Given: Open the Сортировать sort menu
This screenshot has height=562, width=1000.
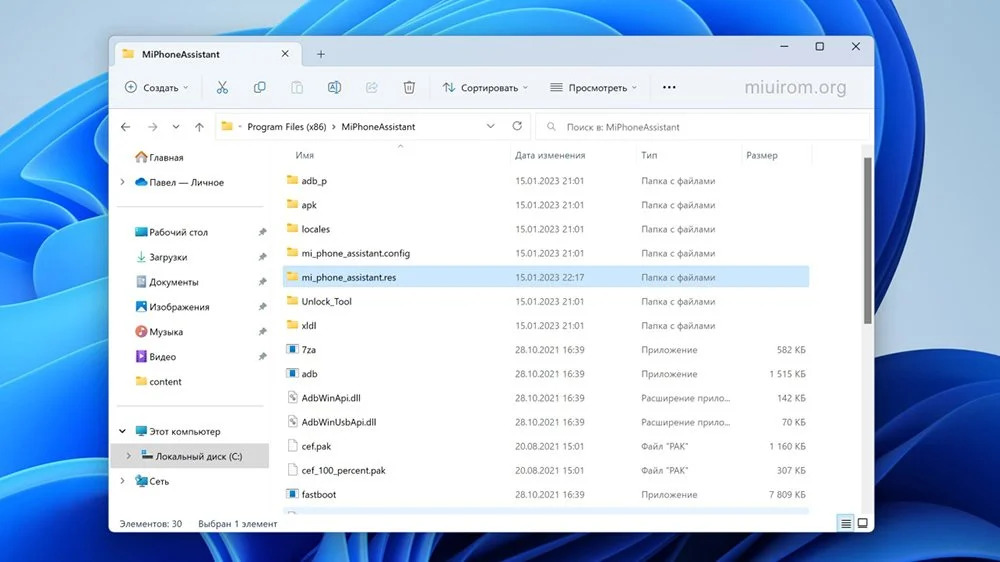Looking at the screenshot, I should coord(485,87).
